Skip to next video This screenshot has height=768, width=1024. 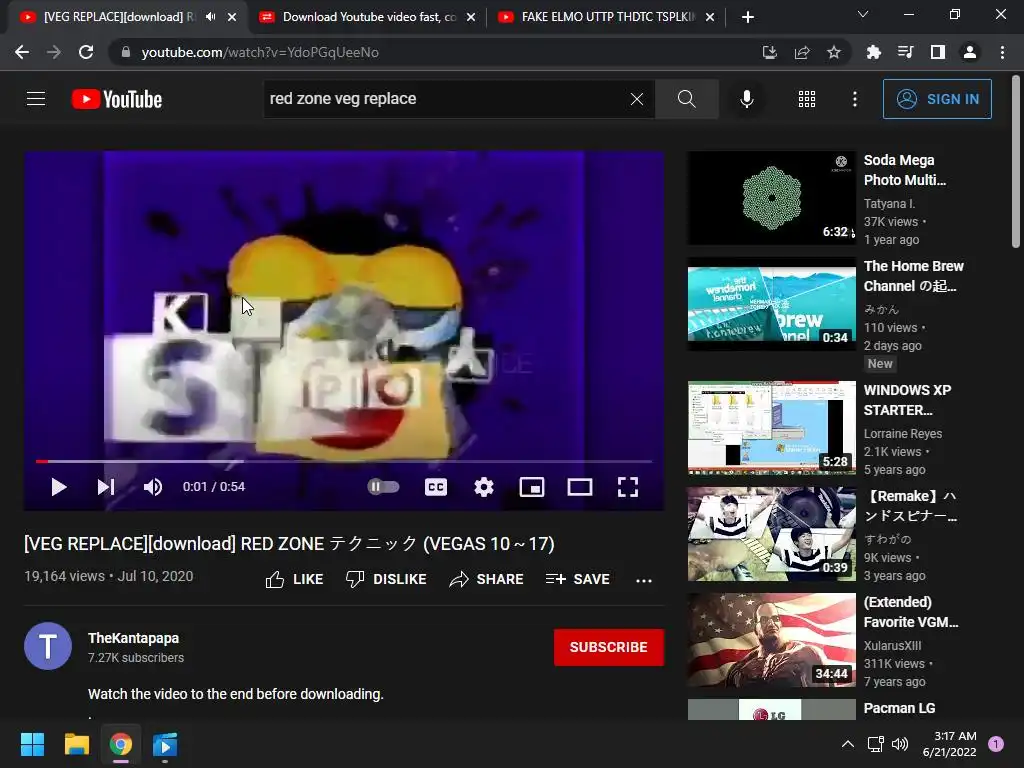point(106,487)
